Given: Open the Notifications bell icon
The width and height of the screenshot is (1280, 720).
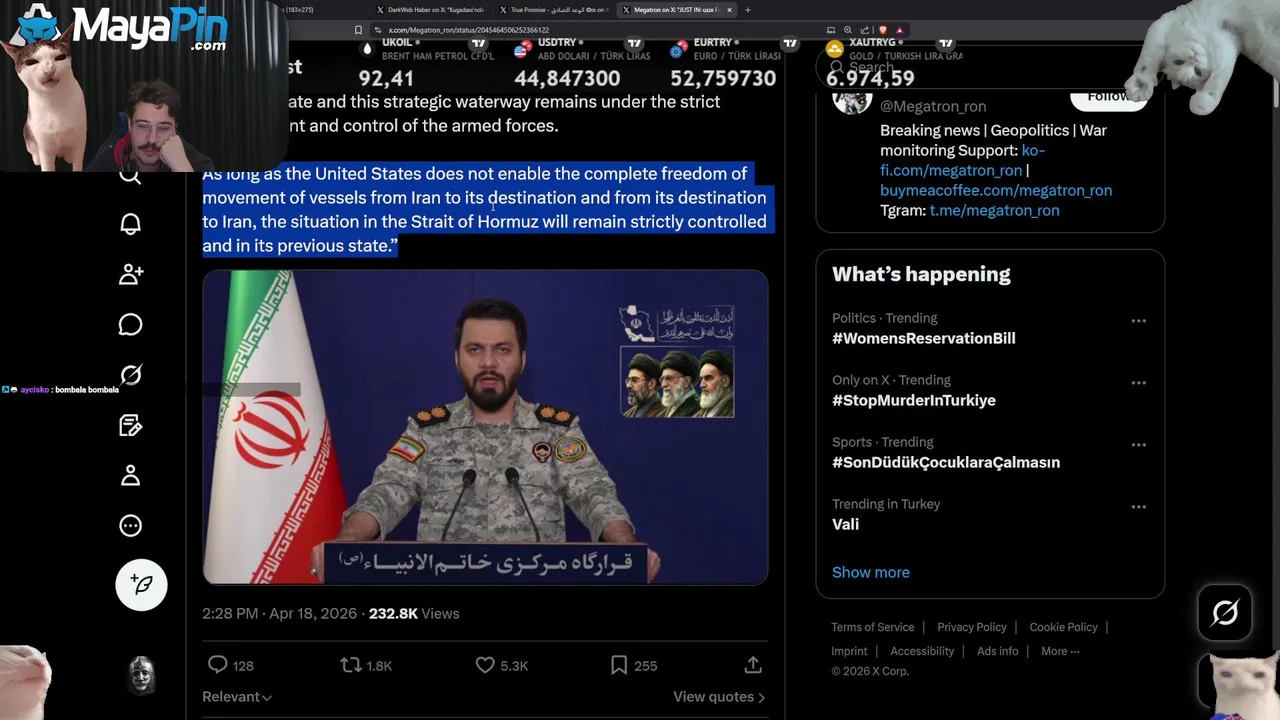Looking at the screenshot, I should [x=131, y=224].
